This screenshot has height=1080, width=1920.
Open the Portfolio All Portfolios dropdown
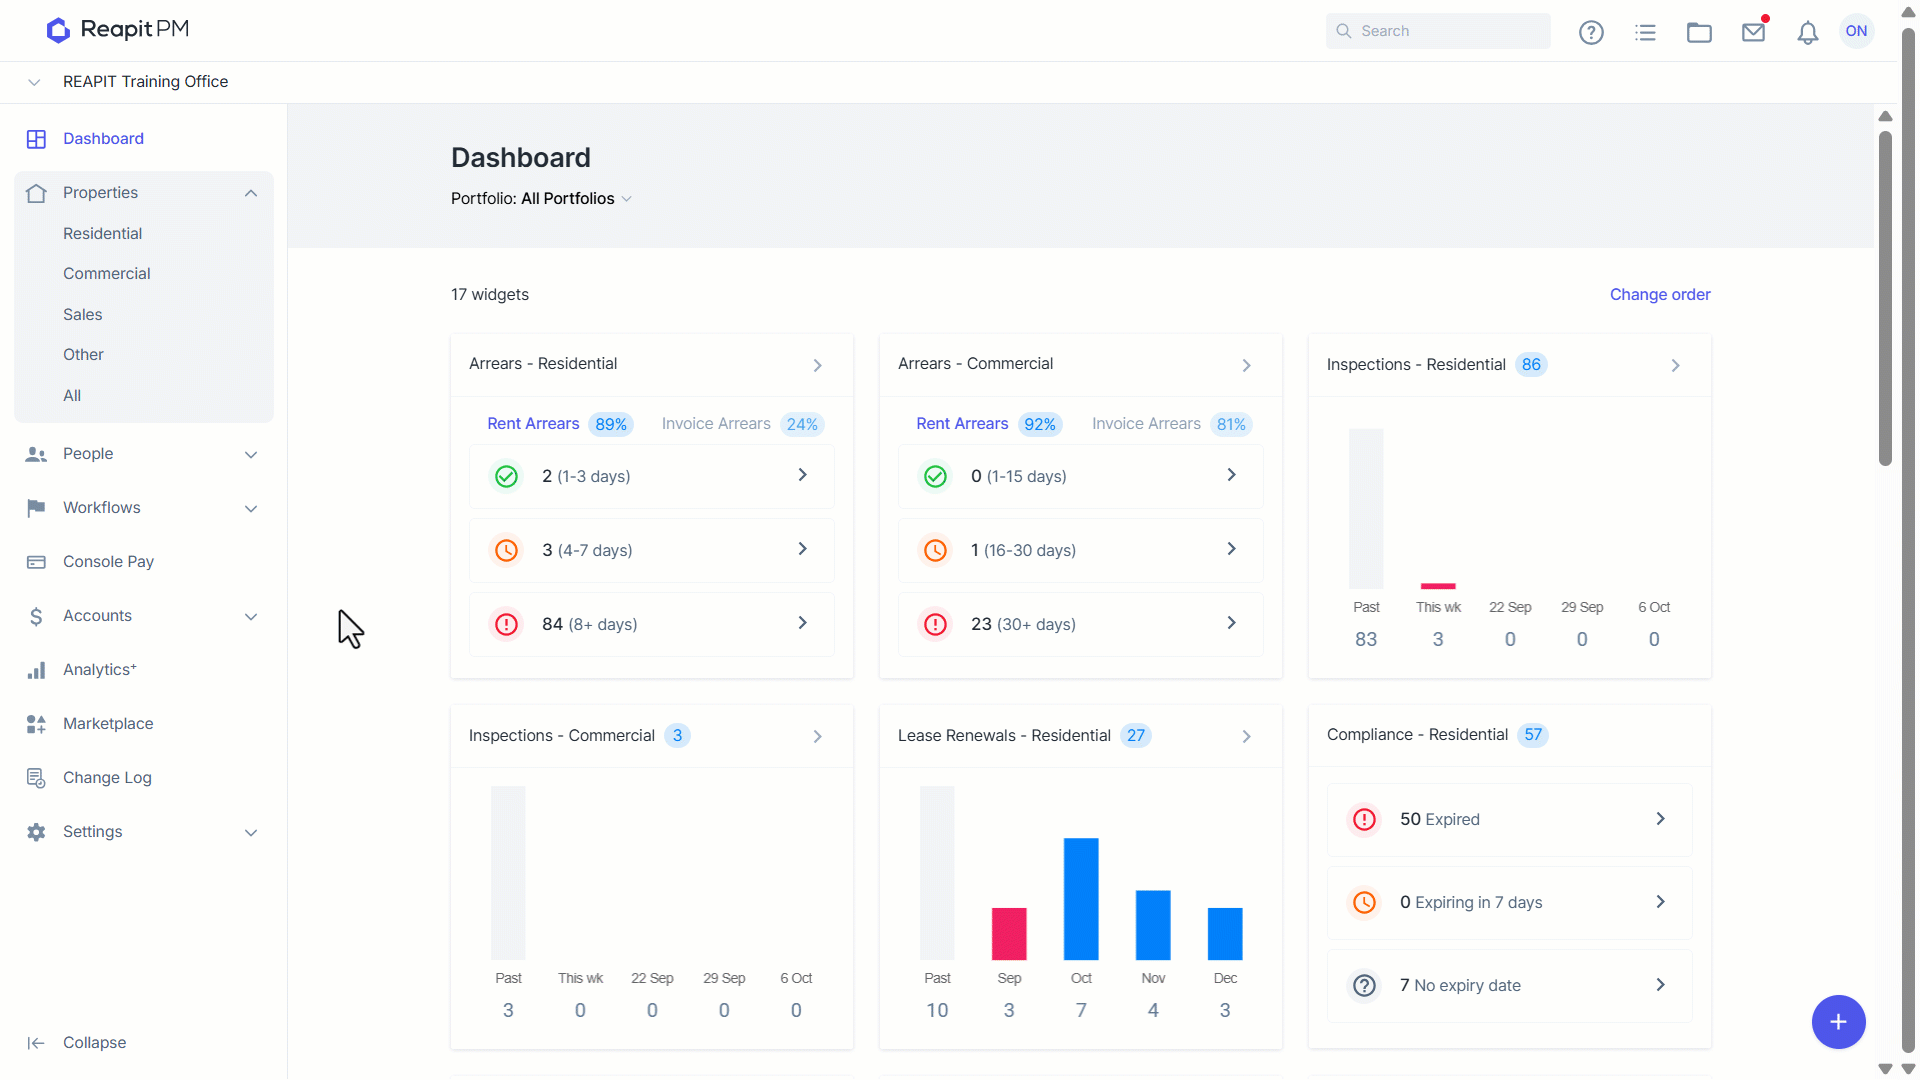click(x=541, y=199)
